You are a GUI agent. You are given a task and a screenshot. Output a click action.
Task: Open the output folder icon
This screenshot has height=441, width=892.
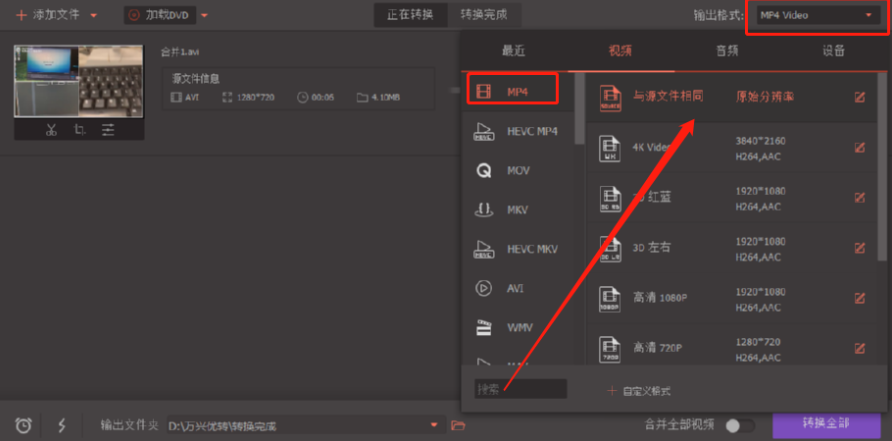(457, 425)
